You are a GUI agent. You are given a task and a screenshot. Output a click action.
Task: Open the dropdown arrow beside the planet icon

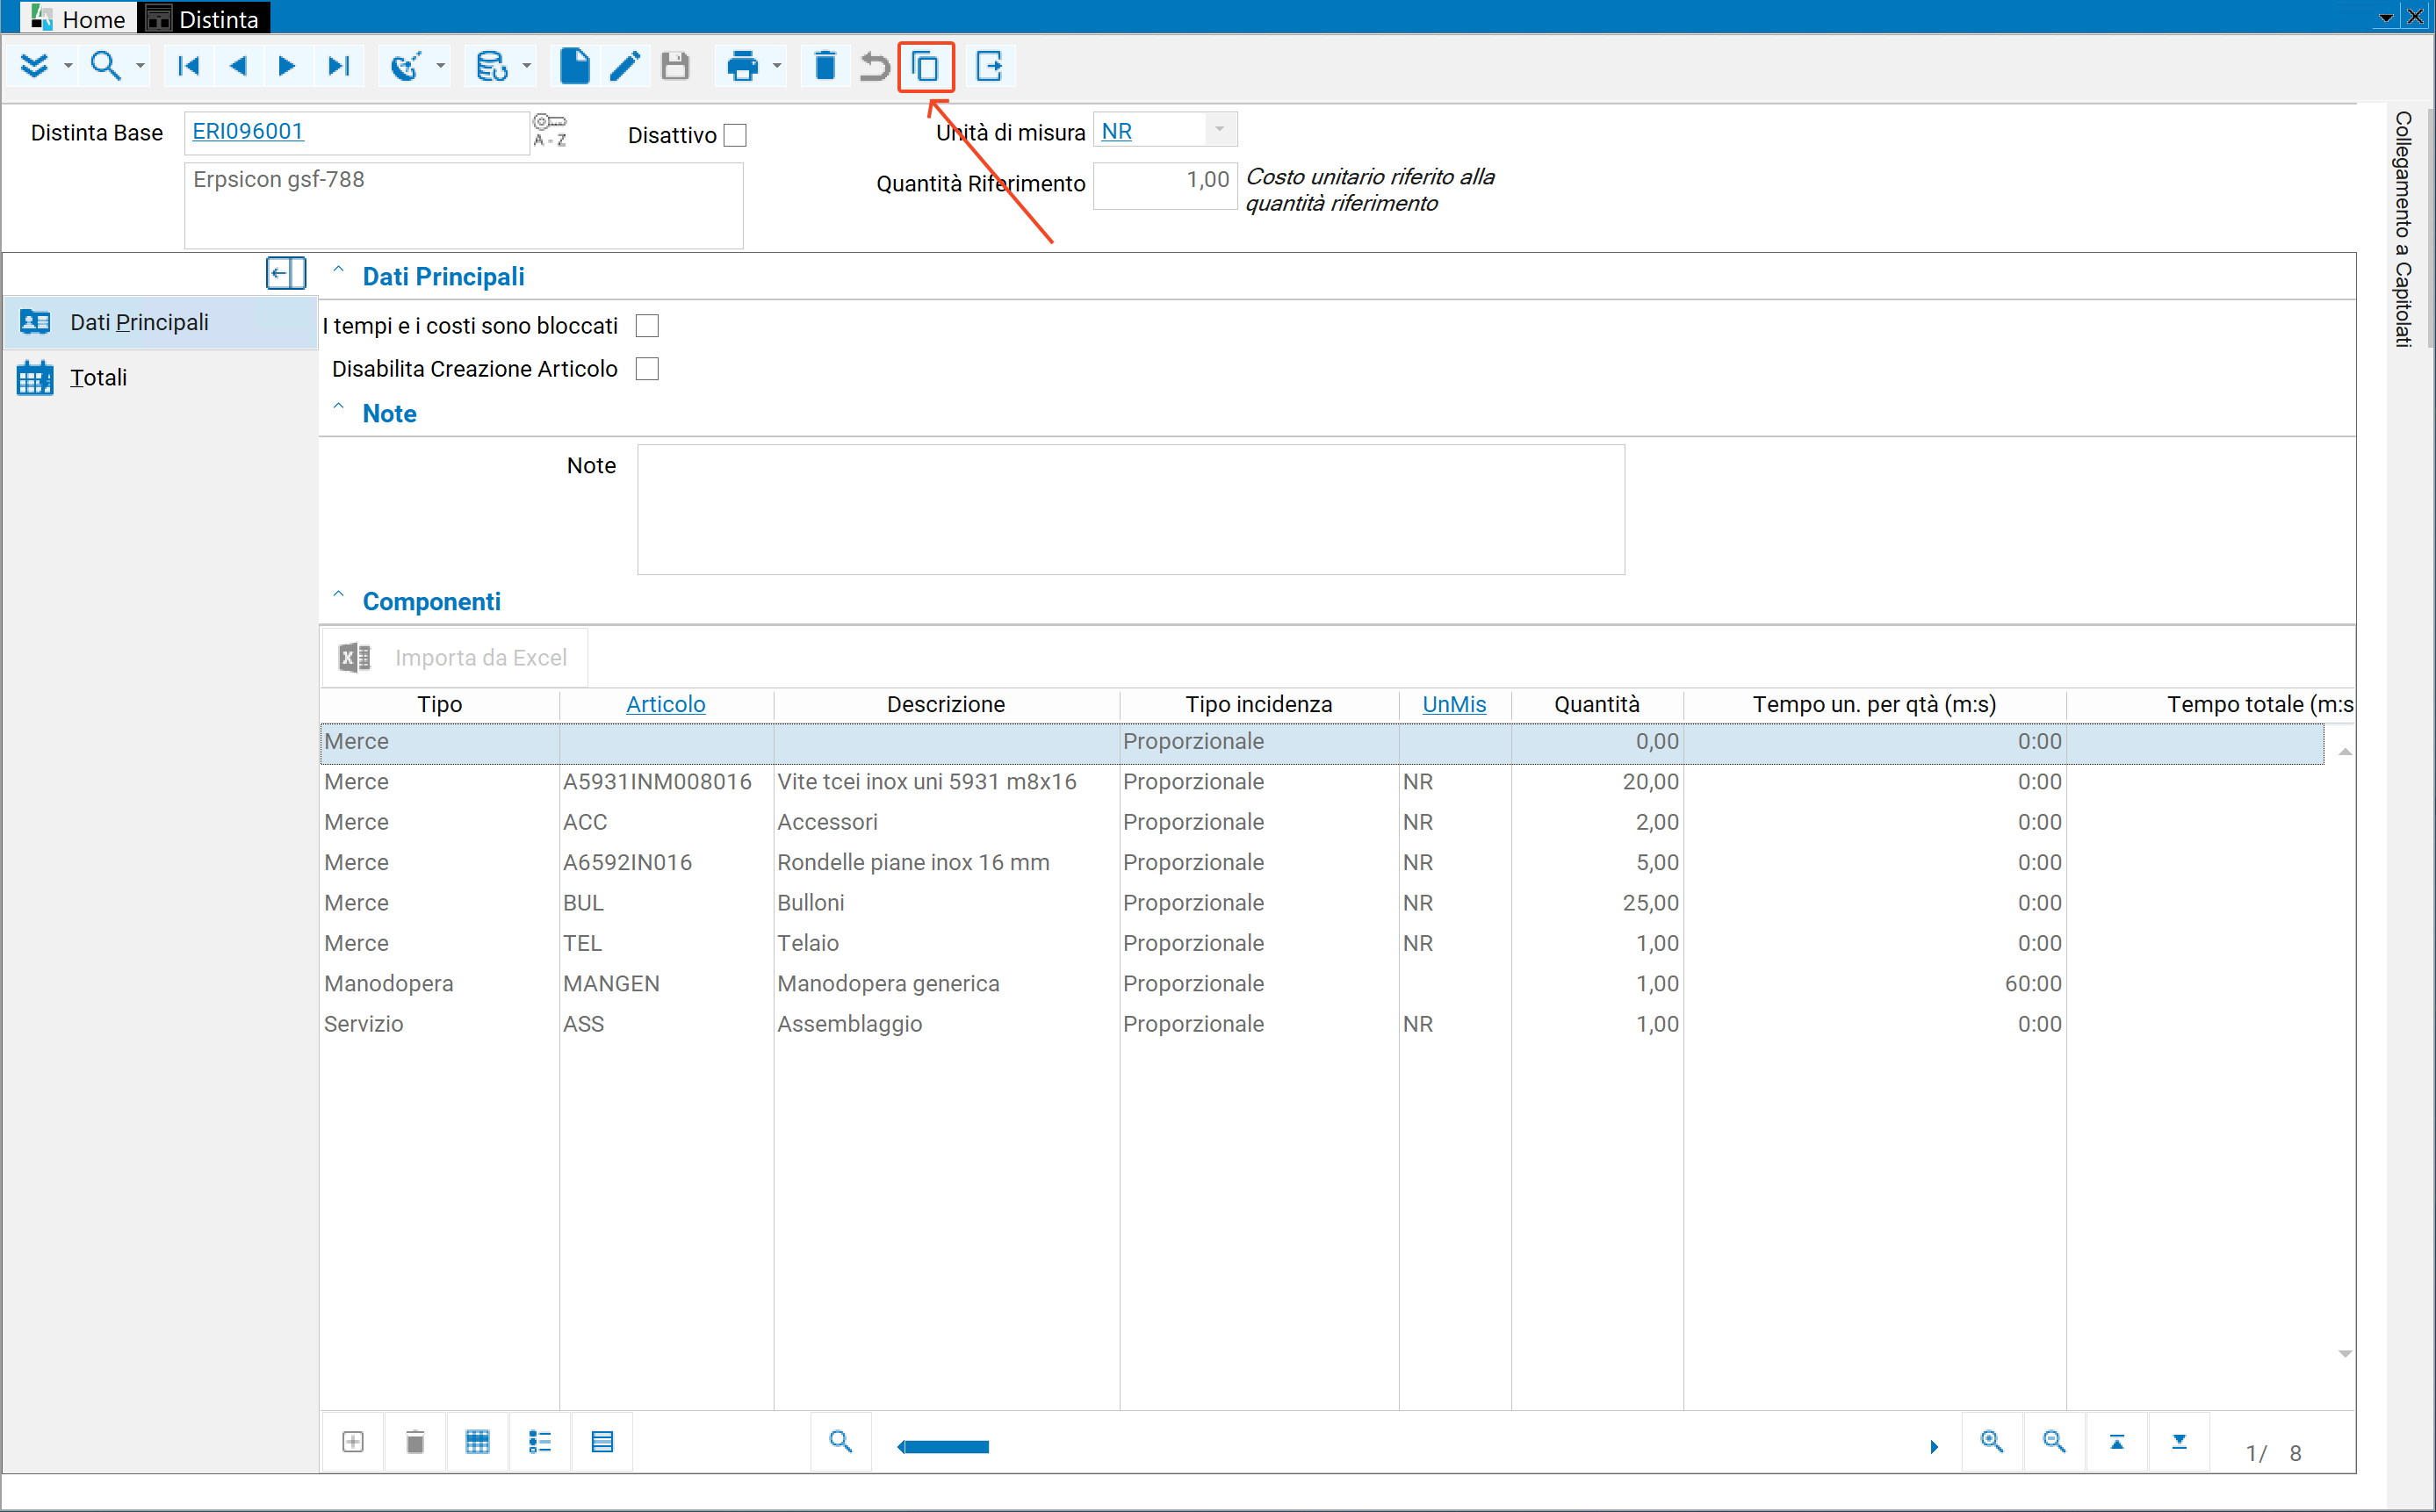coord(440,67)
